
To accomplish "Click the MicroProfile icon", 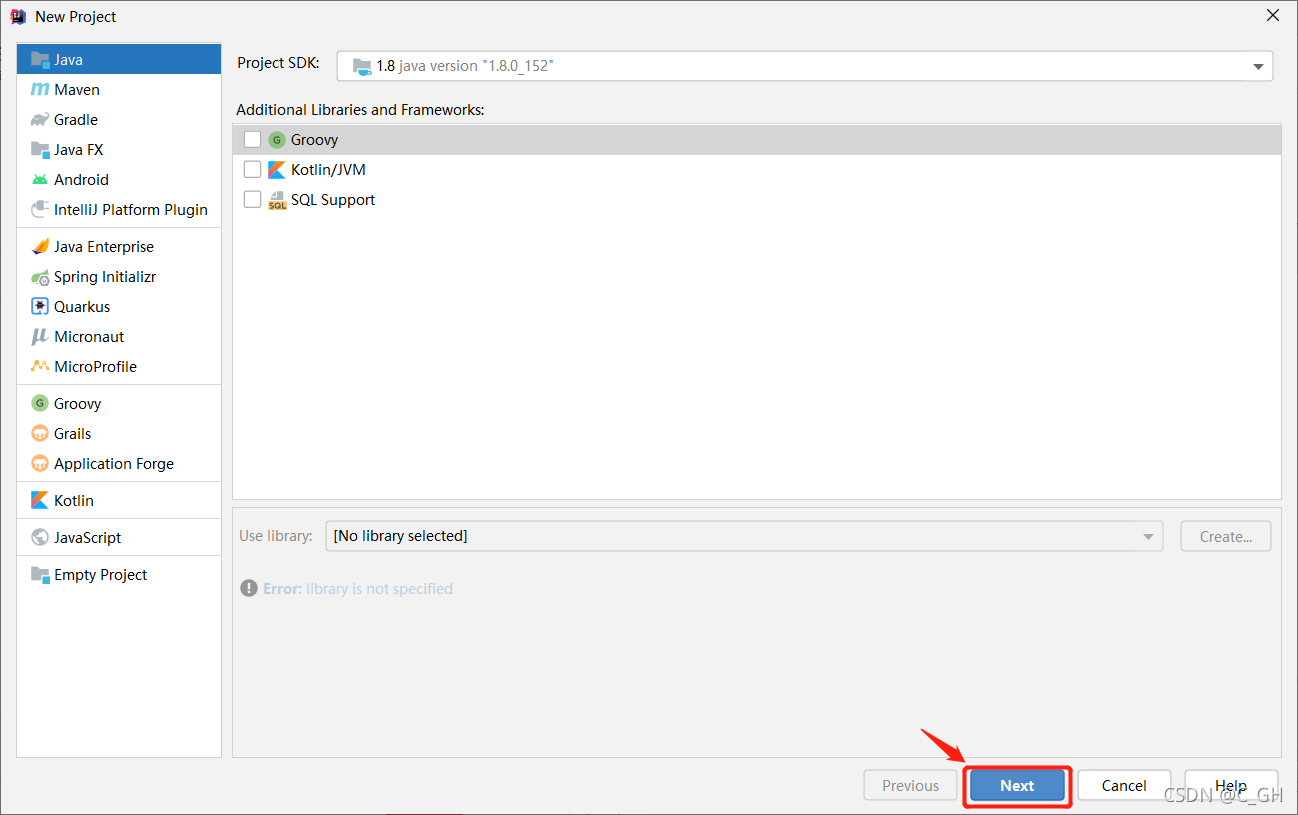I will 40,366.
